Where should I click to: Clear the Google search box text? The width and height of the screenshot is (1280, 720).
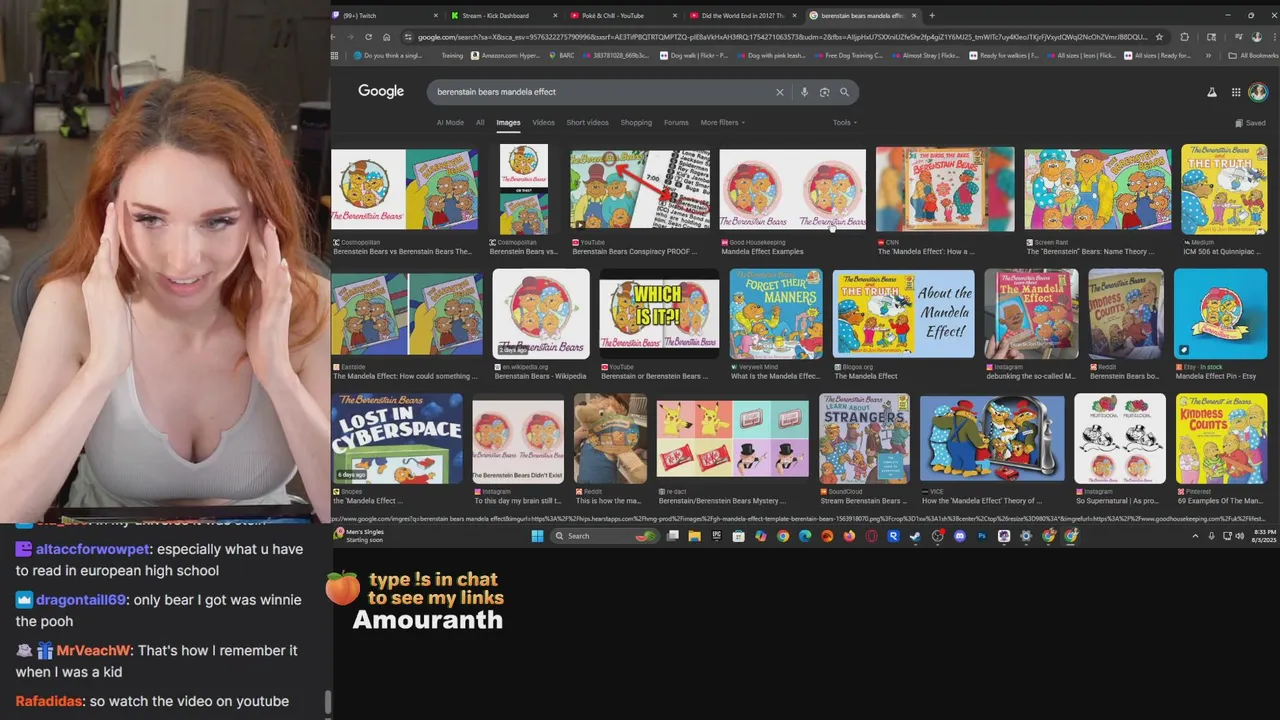780,92
